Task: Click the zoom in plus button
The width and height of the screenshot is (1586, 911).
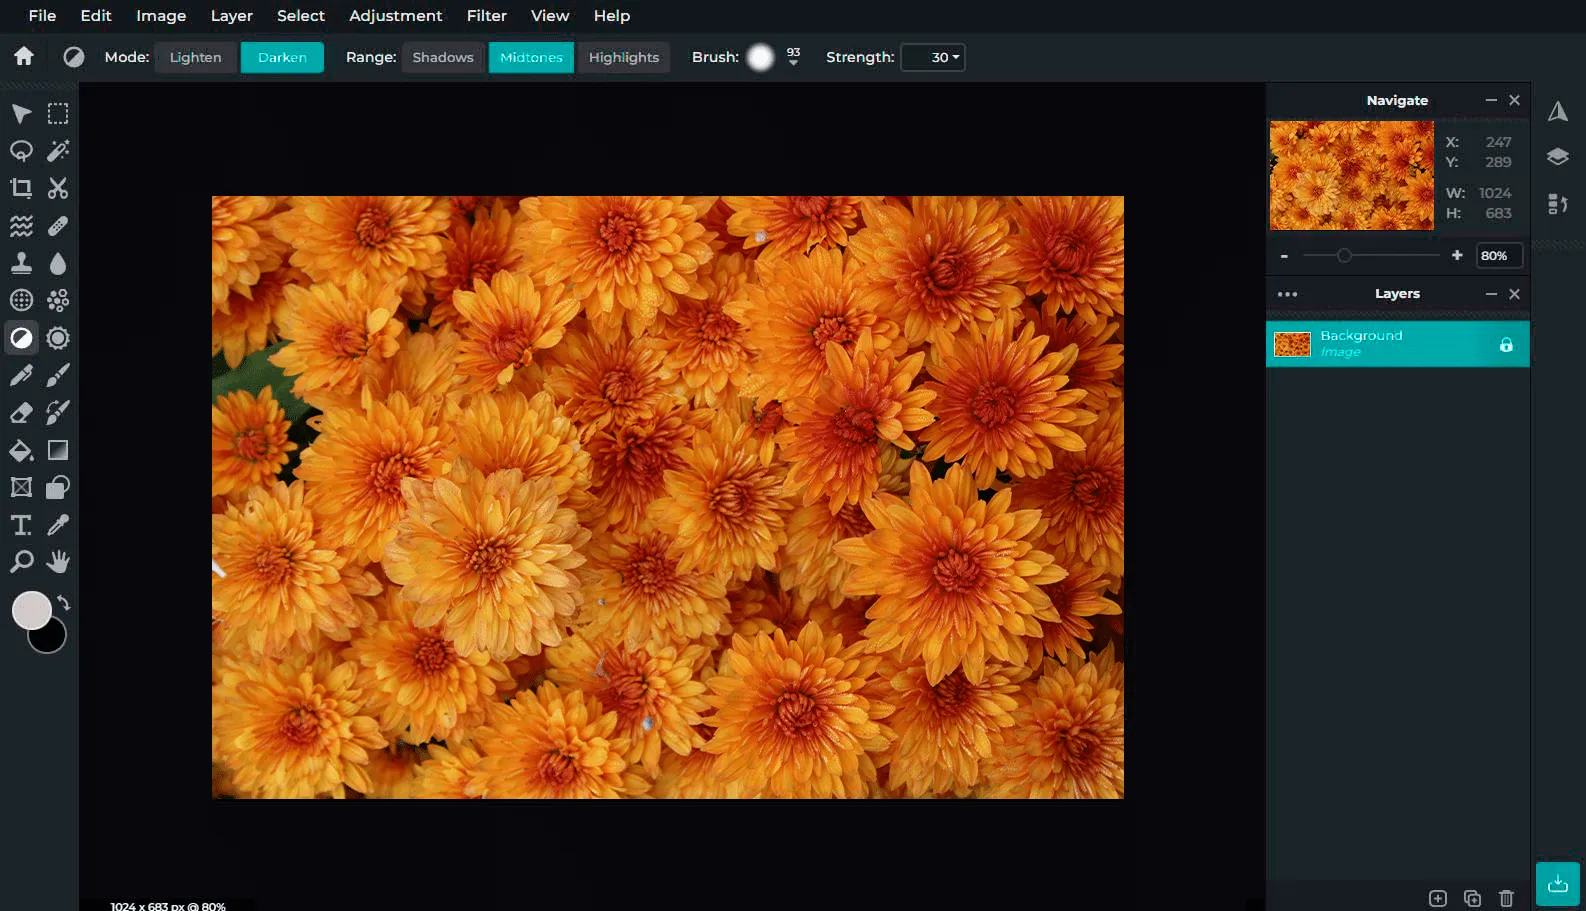Action: coord(1457,256)
